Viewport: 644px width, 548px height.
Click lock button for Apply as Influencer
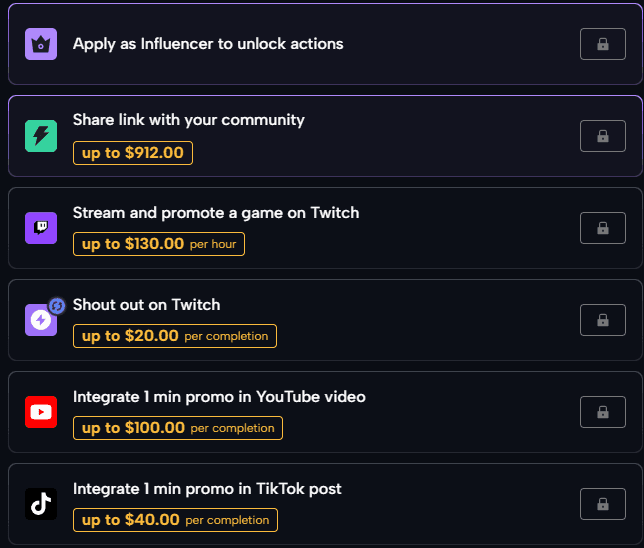pos(603,44)
